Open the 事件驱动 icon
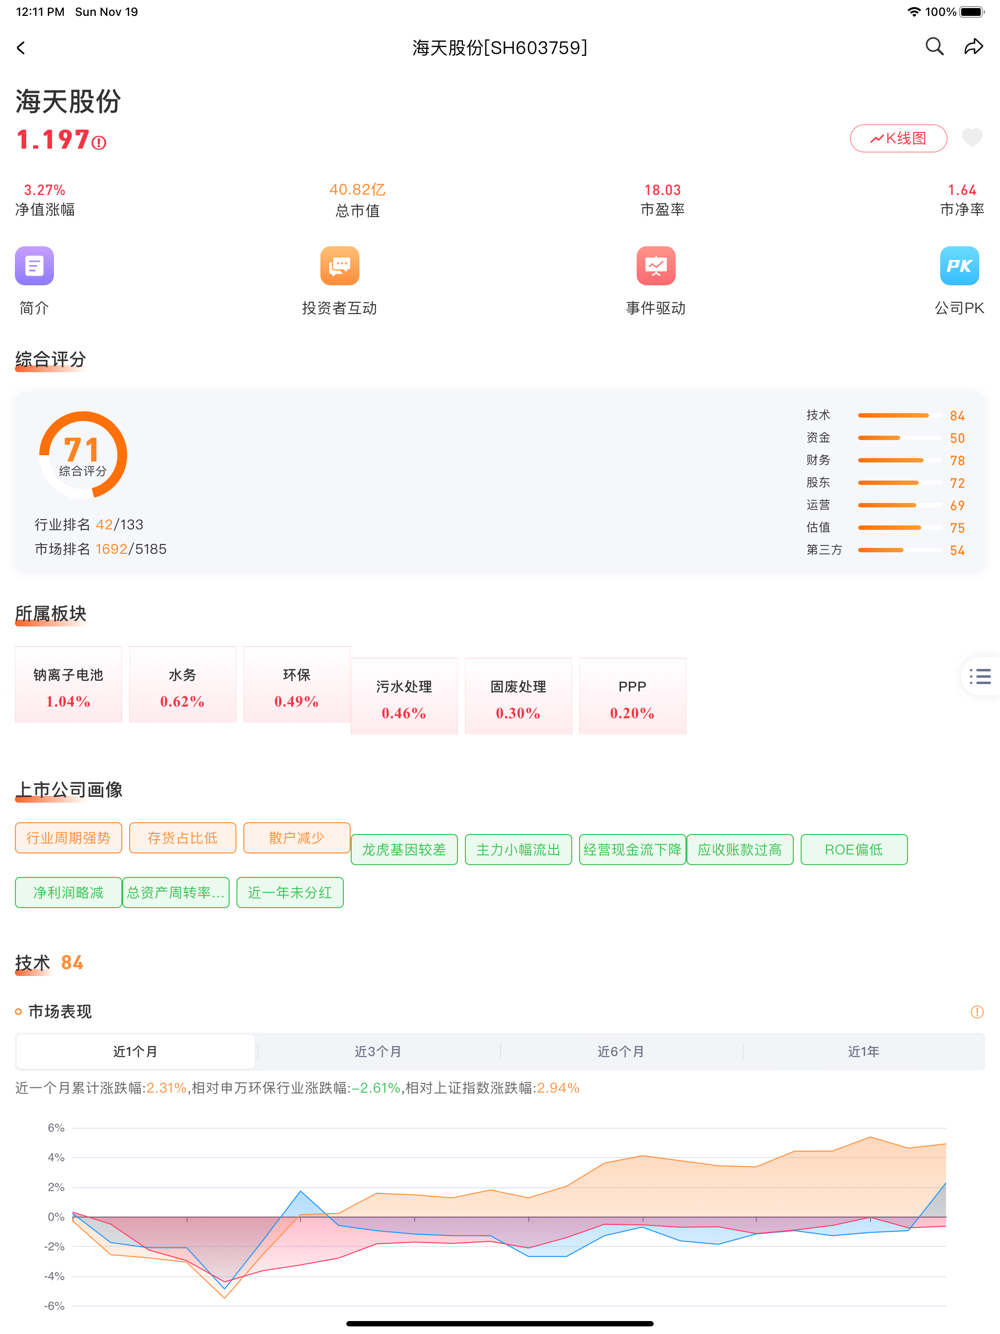The width and height of the screenshot is (1000, 1334). click(x=656, y=266)
